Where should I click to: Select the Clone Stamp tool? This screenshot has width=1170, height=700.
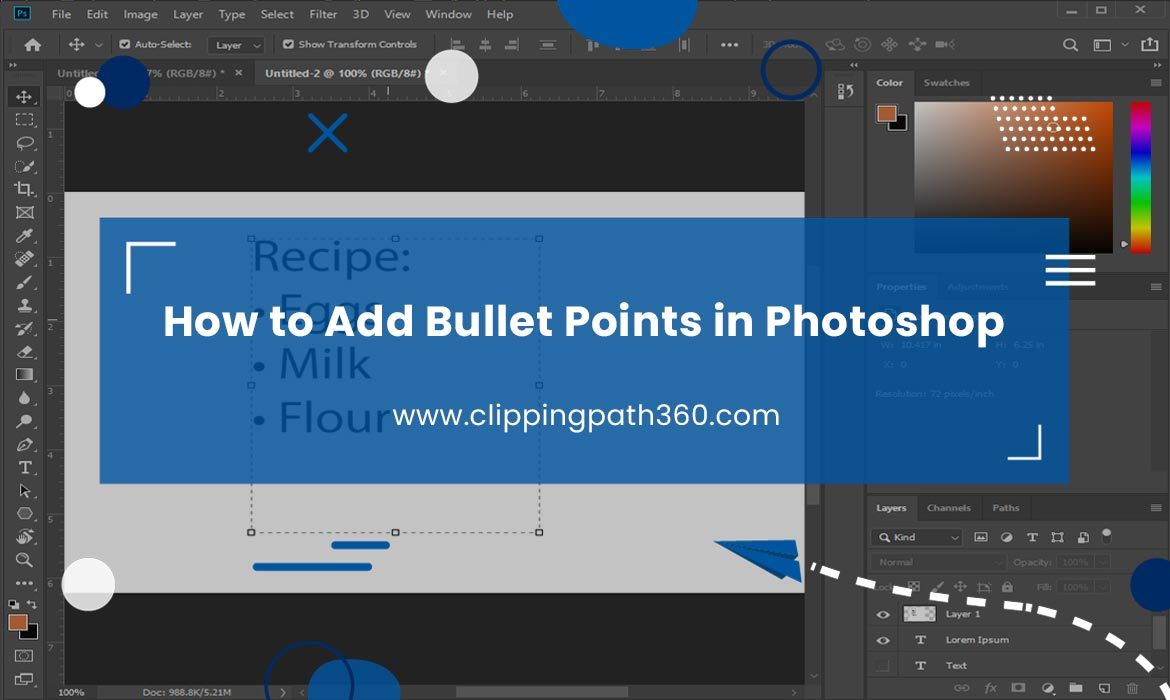(24, 305)
